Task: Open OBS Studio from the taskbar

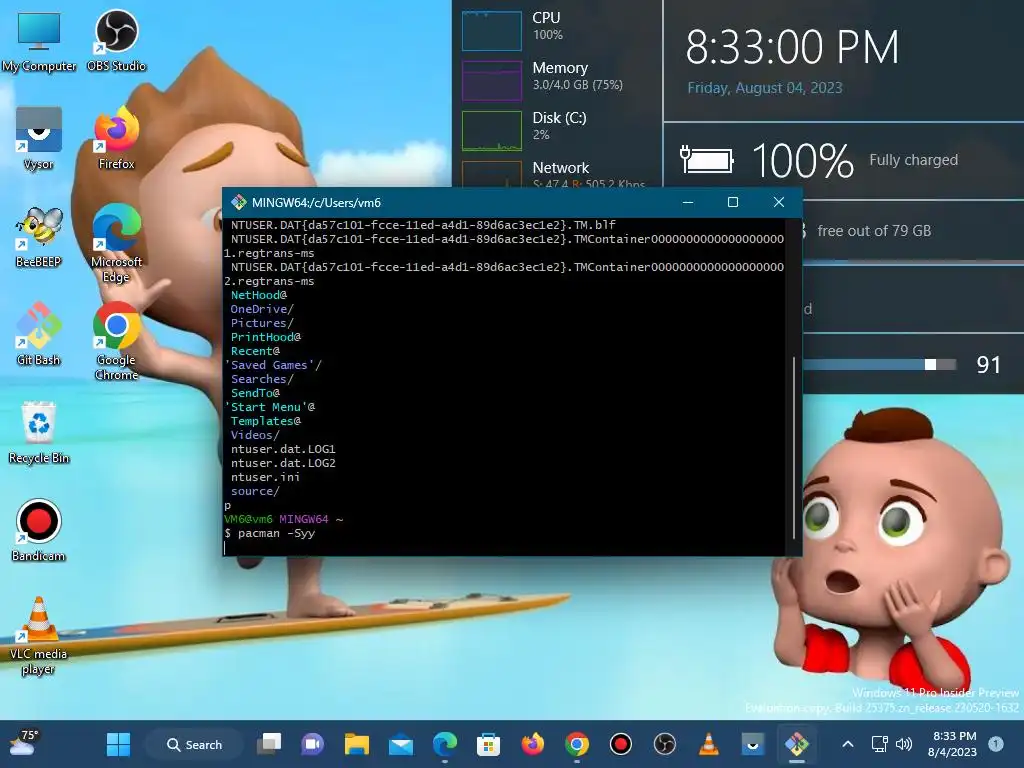Action: point(665,744)
